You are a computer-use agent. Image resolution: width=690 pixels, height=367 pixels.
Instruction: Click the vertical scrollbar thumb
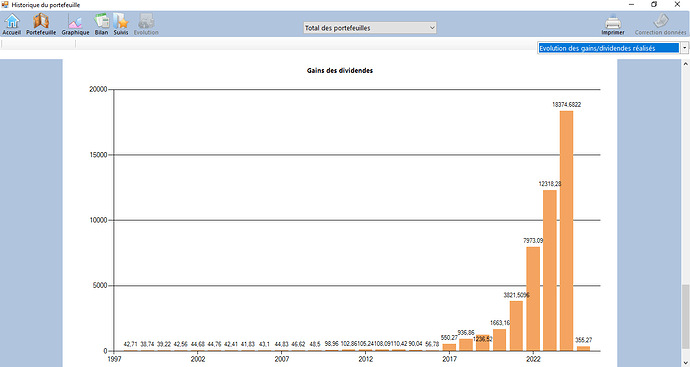click(686, 320)
